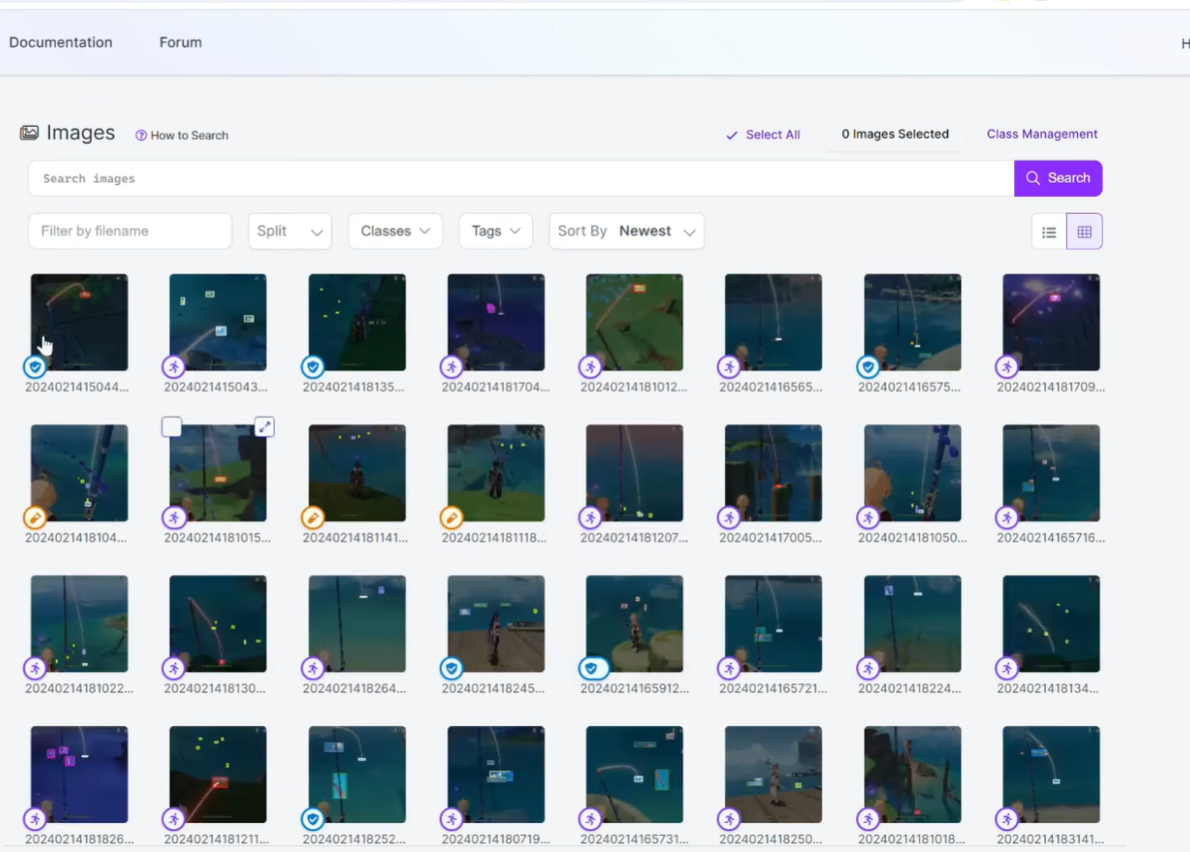The height and width of the screenshot is (852, 1190).
Task: Click the blue shield badge on image 2024021418252...
Action: click(312, 819)
